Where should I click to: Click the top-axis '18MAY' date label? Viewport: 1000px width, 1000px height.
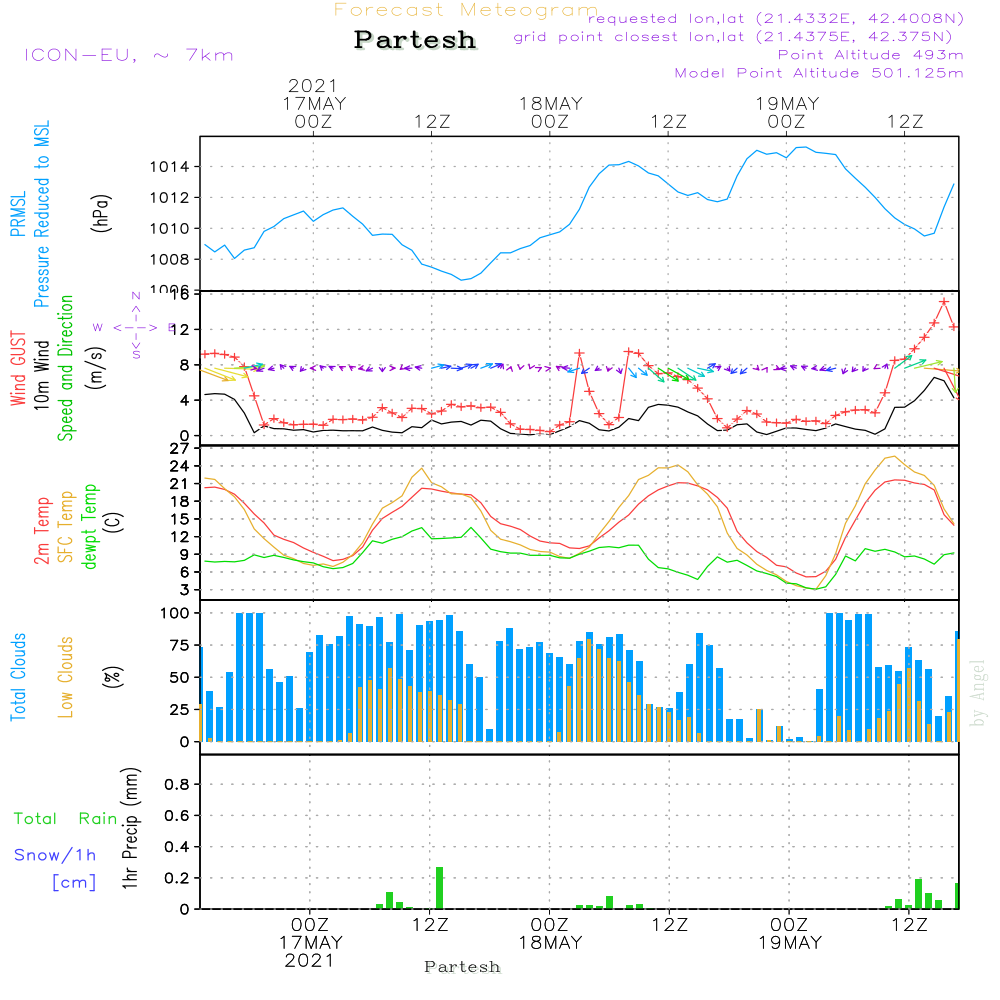click(550, 103)
